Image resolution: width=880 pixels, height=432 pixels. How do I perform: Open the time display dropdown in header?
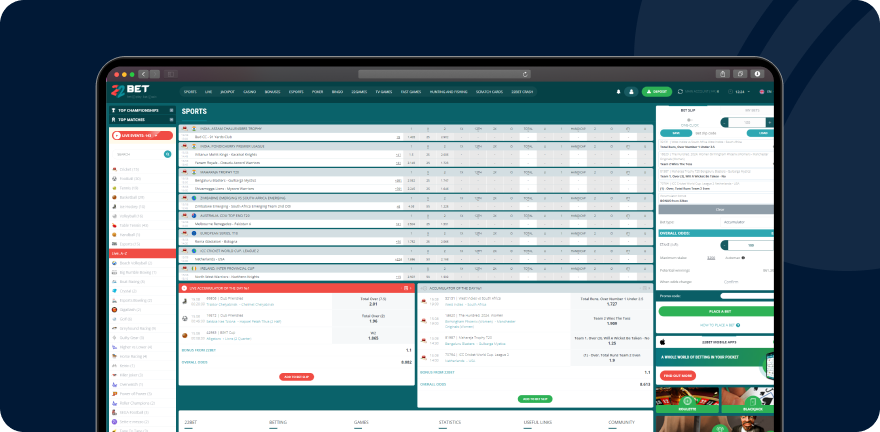click(x=740, y=91)
